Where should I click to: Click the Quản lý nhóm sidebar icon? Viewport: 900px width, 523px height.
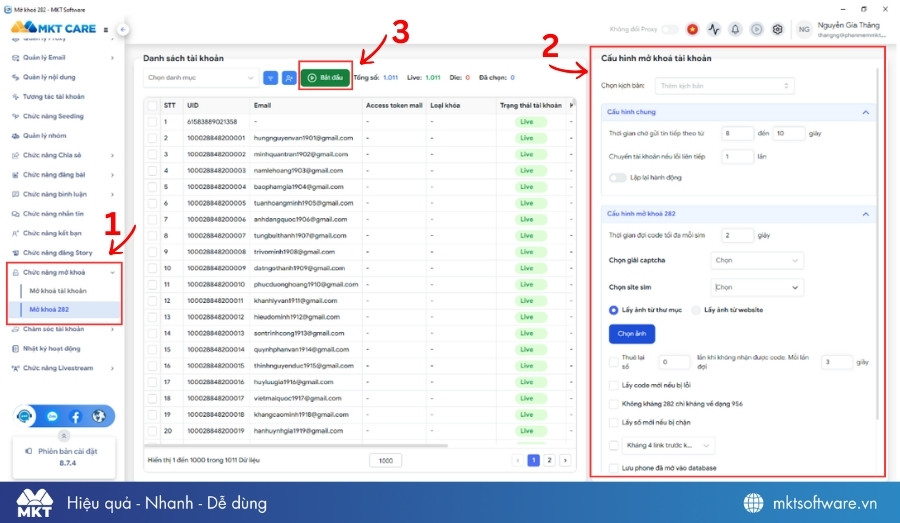(x=15, y=136)
